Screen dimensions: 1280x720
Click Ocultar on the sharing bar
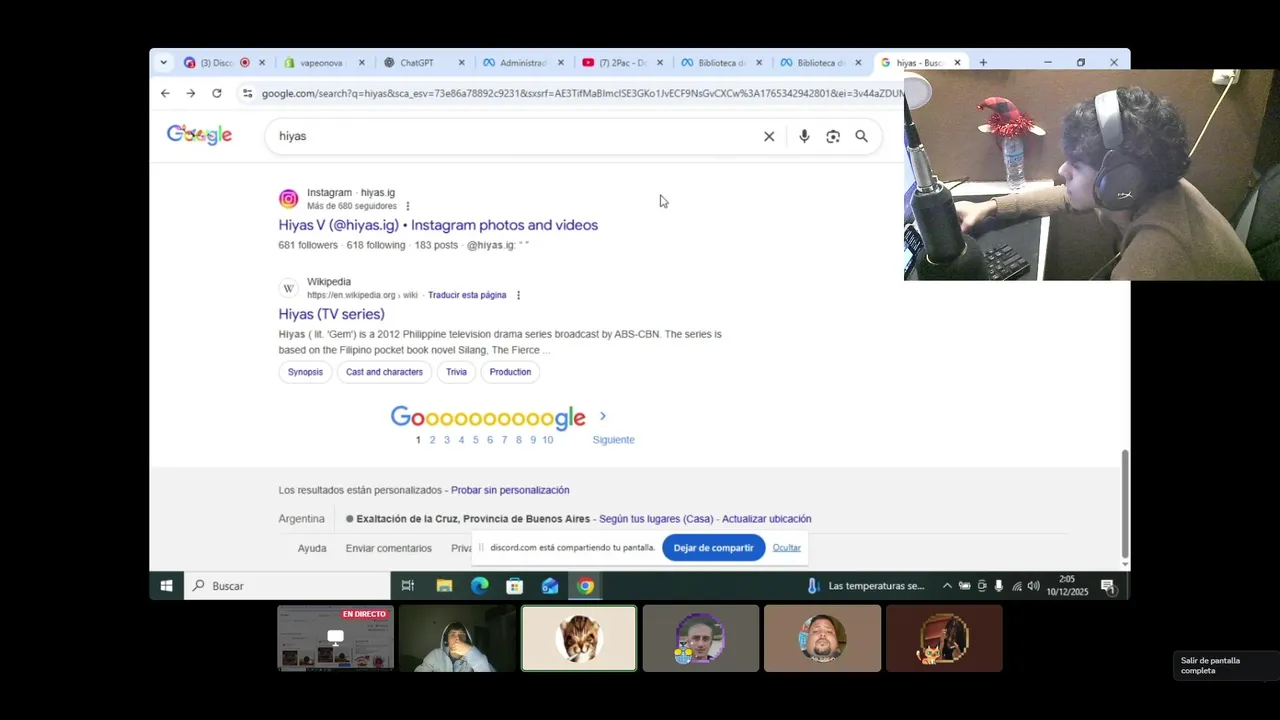(786, 548)
